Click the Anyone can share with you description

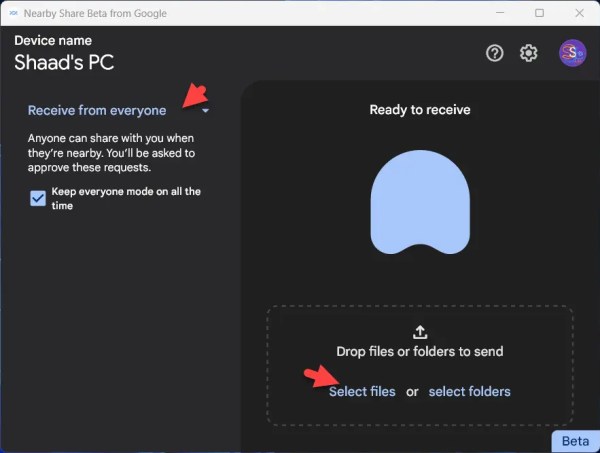(111, 153)
